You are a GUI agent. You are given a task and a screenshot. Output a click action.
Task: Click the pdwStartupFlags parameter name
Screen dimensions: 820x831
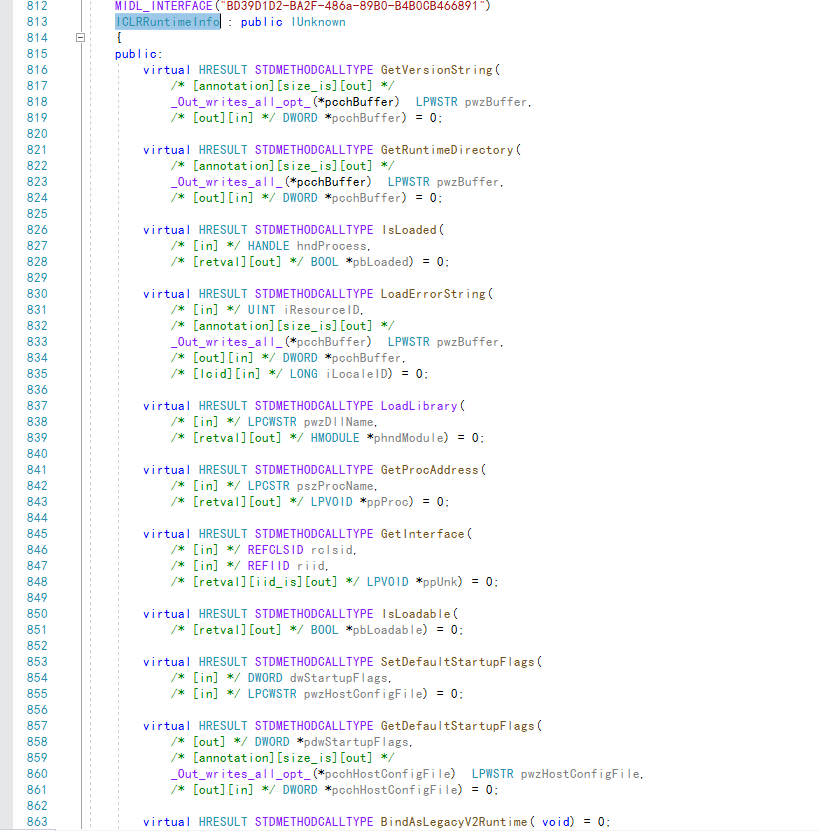[356, 742]
